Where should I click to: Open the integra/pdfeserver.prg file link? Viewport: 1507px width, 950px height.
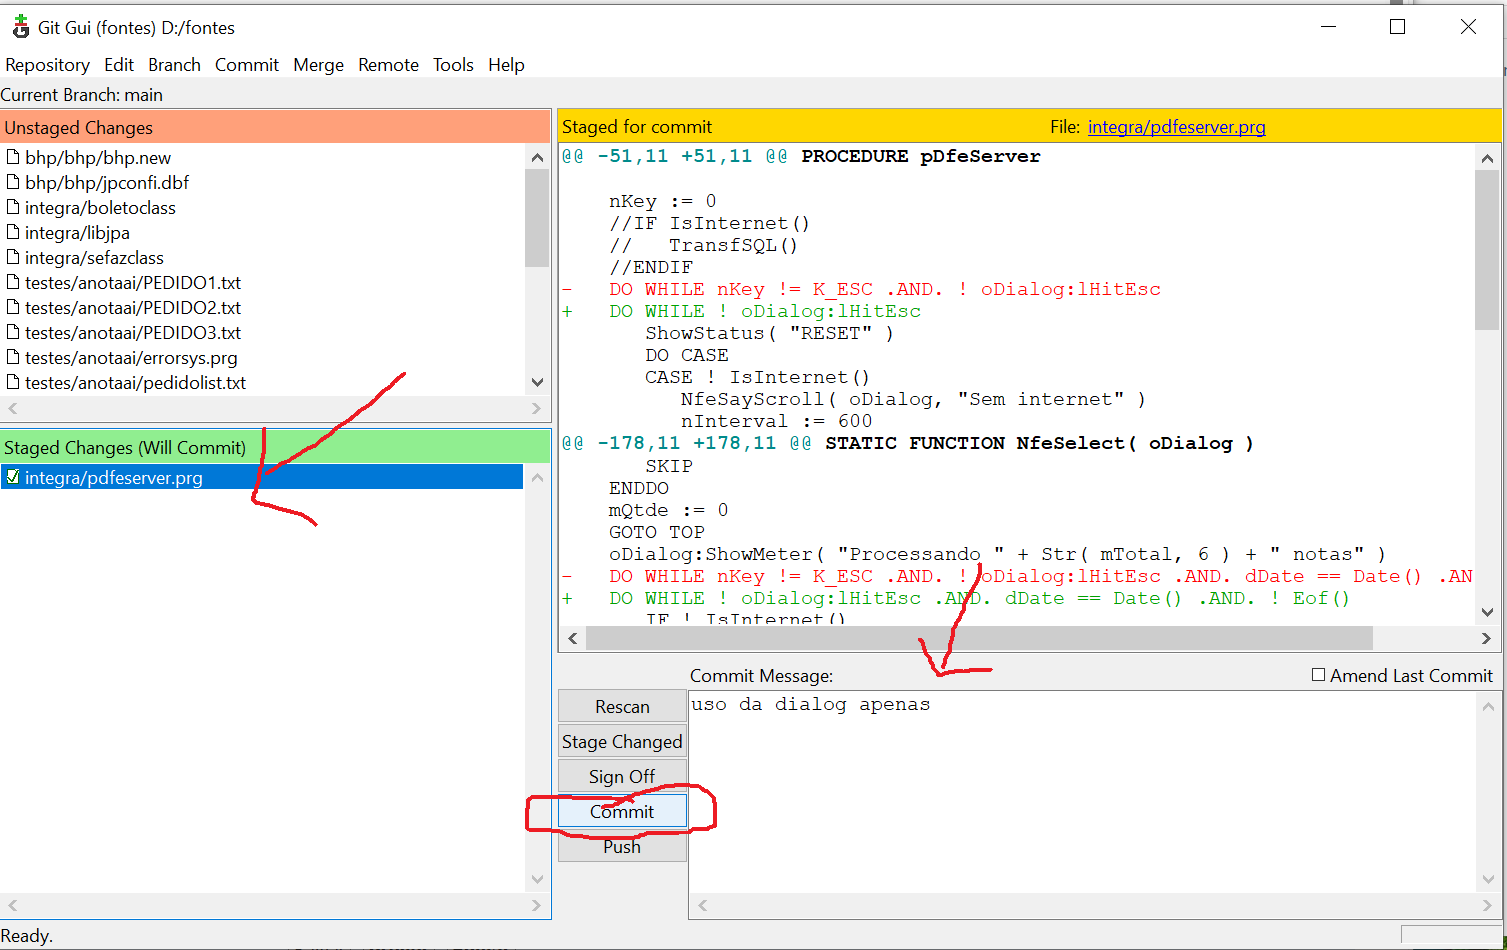click(1176, 127)
